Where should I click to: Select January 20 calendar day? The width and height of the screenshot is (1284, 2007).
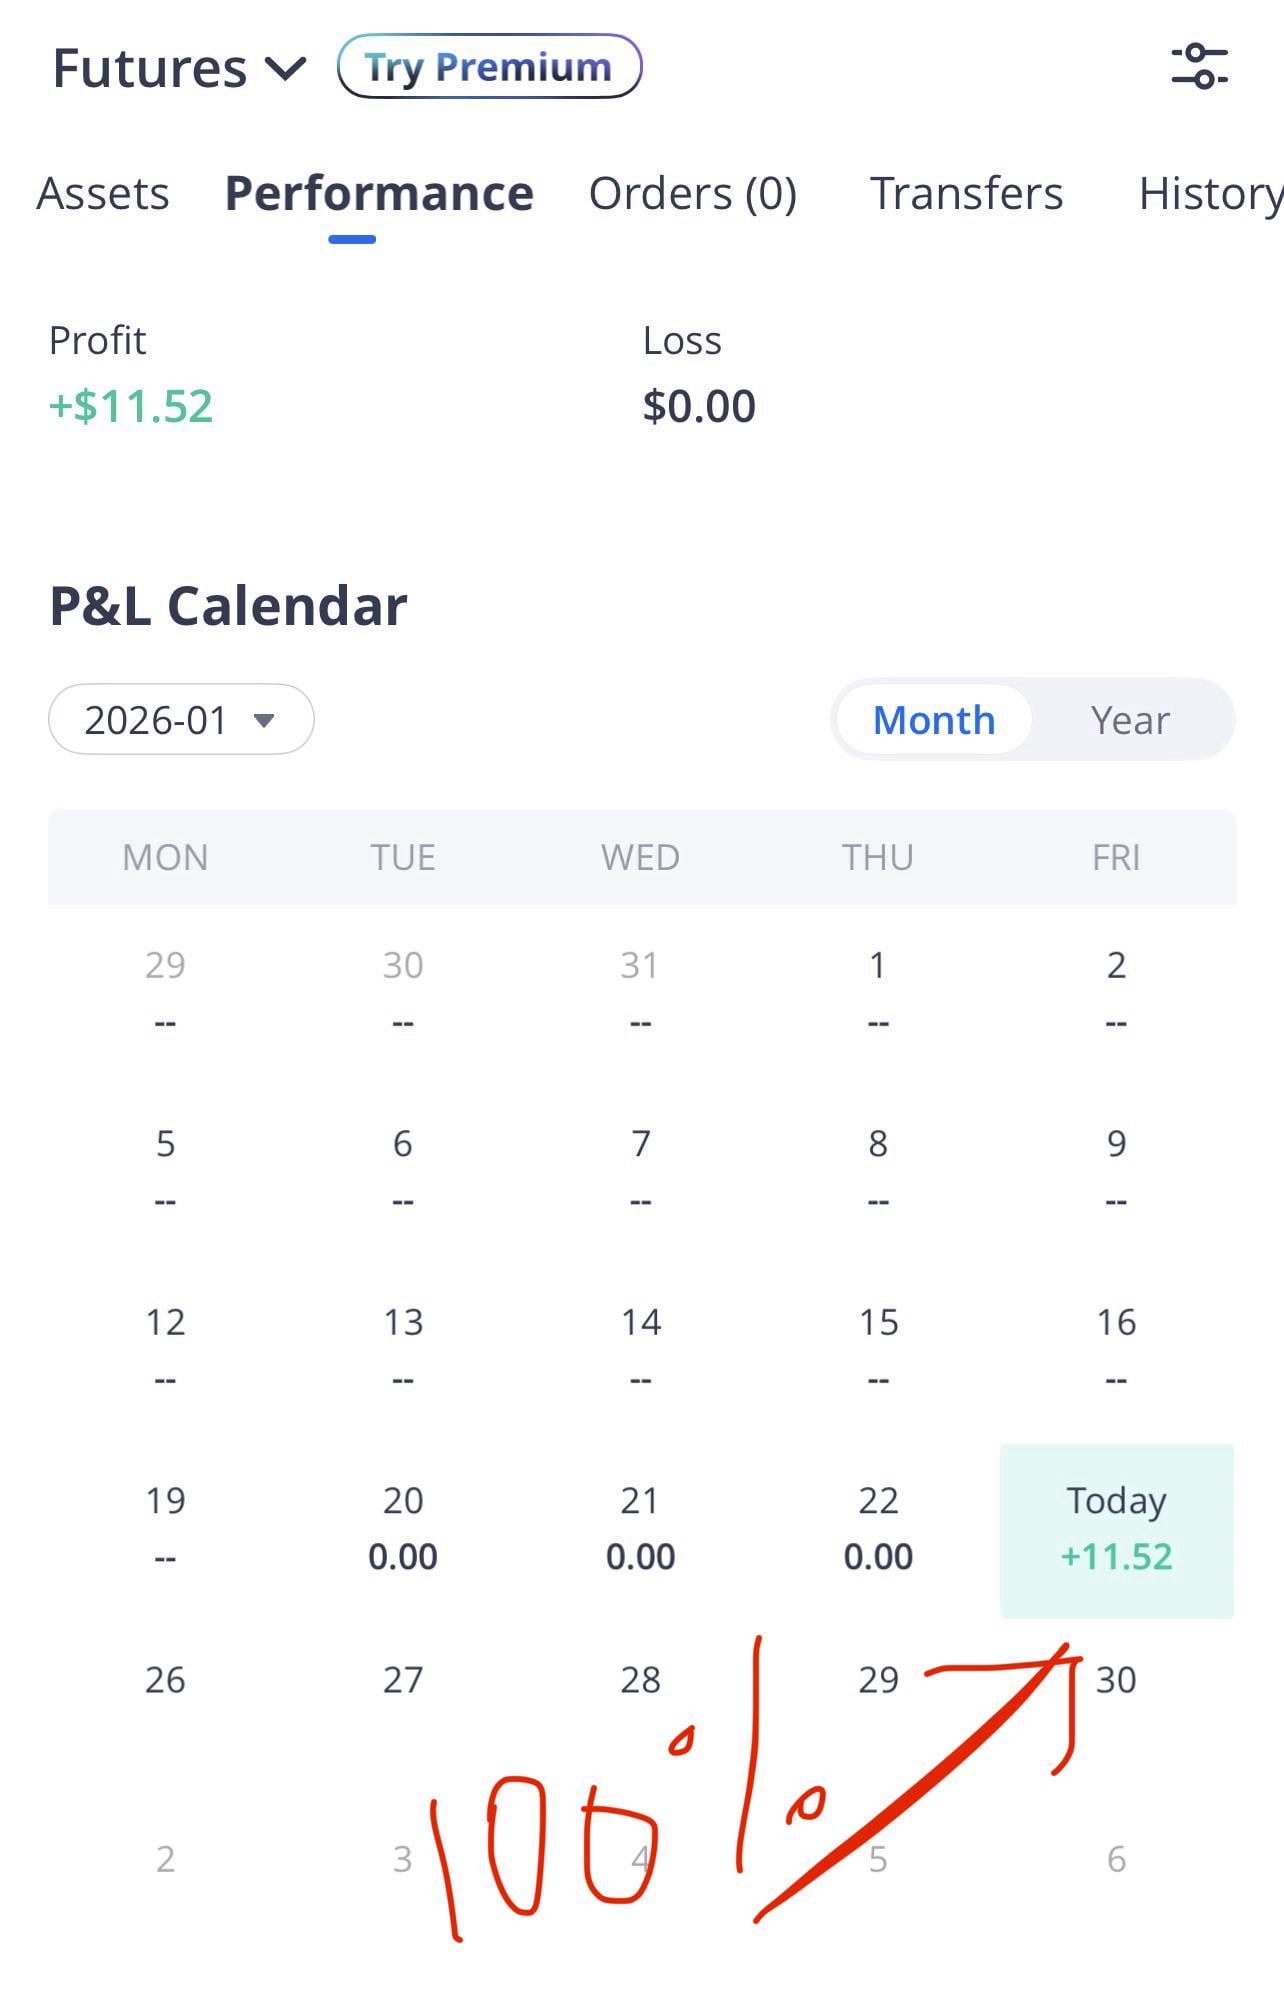pyautogui.click(x=403, y=1527)
